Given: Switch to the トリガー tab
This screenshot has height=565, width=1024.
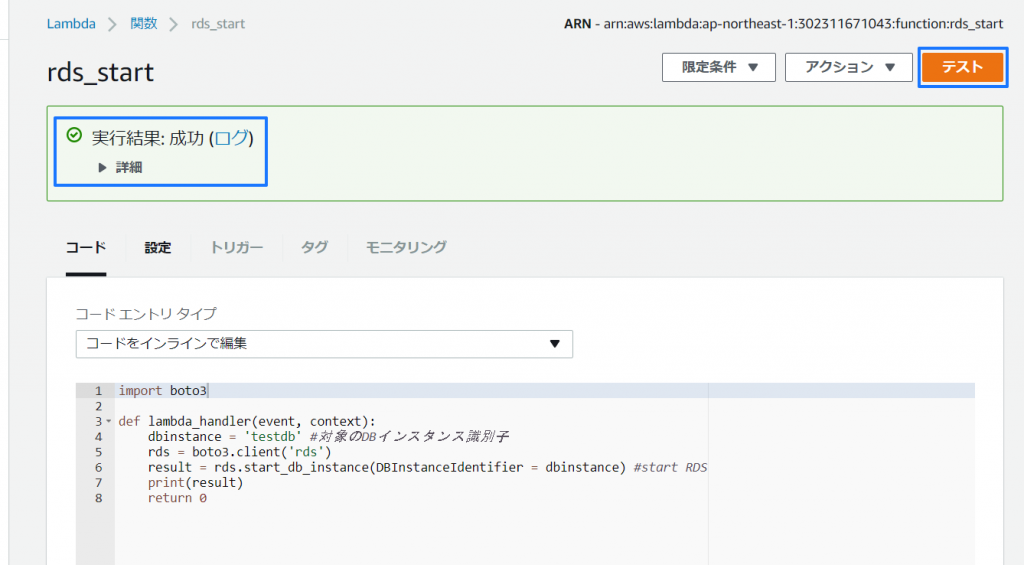Looking at the screenshot, I should point(236,248).
